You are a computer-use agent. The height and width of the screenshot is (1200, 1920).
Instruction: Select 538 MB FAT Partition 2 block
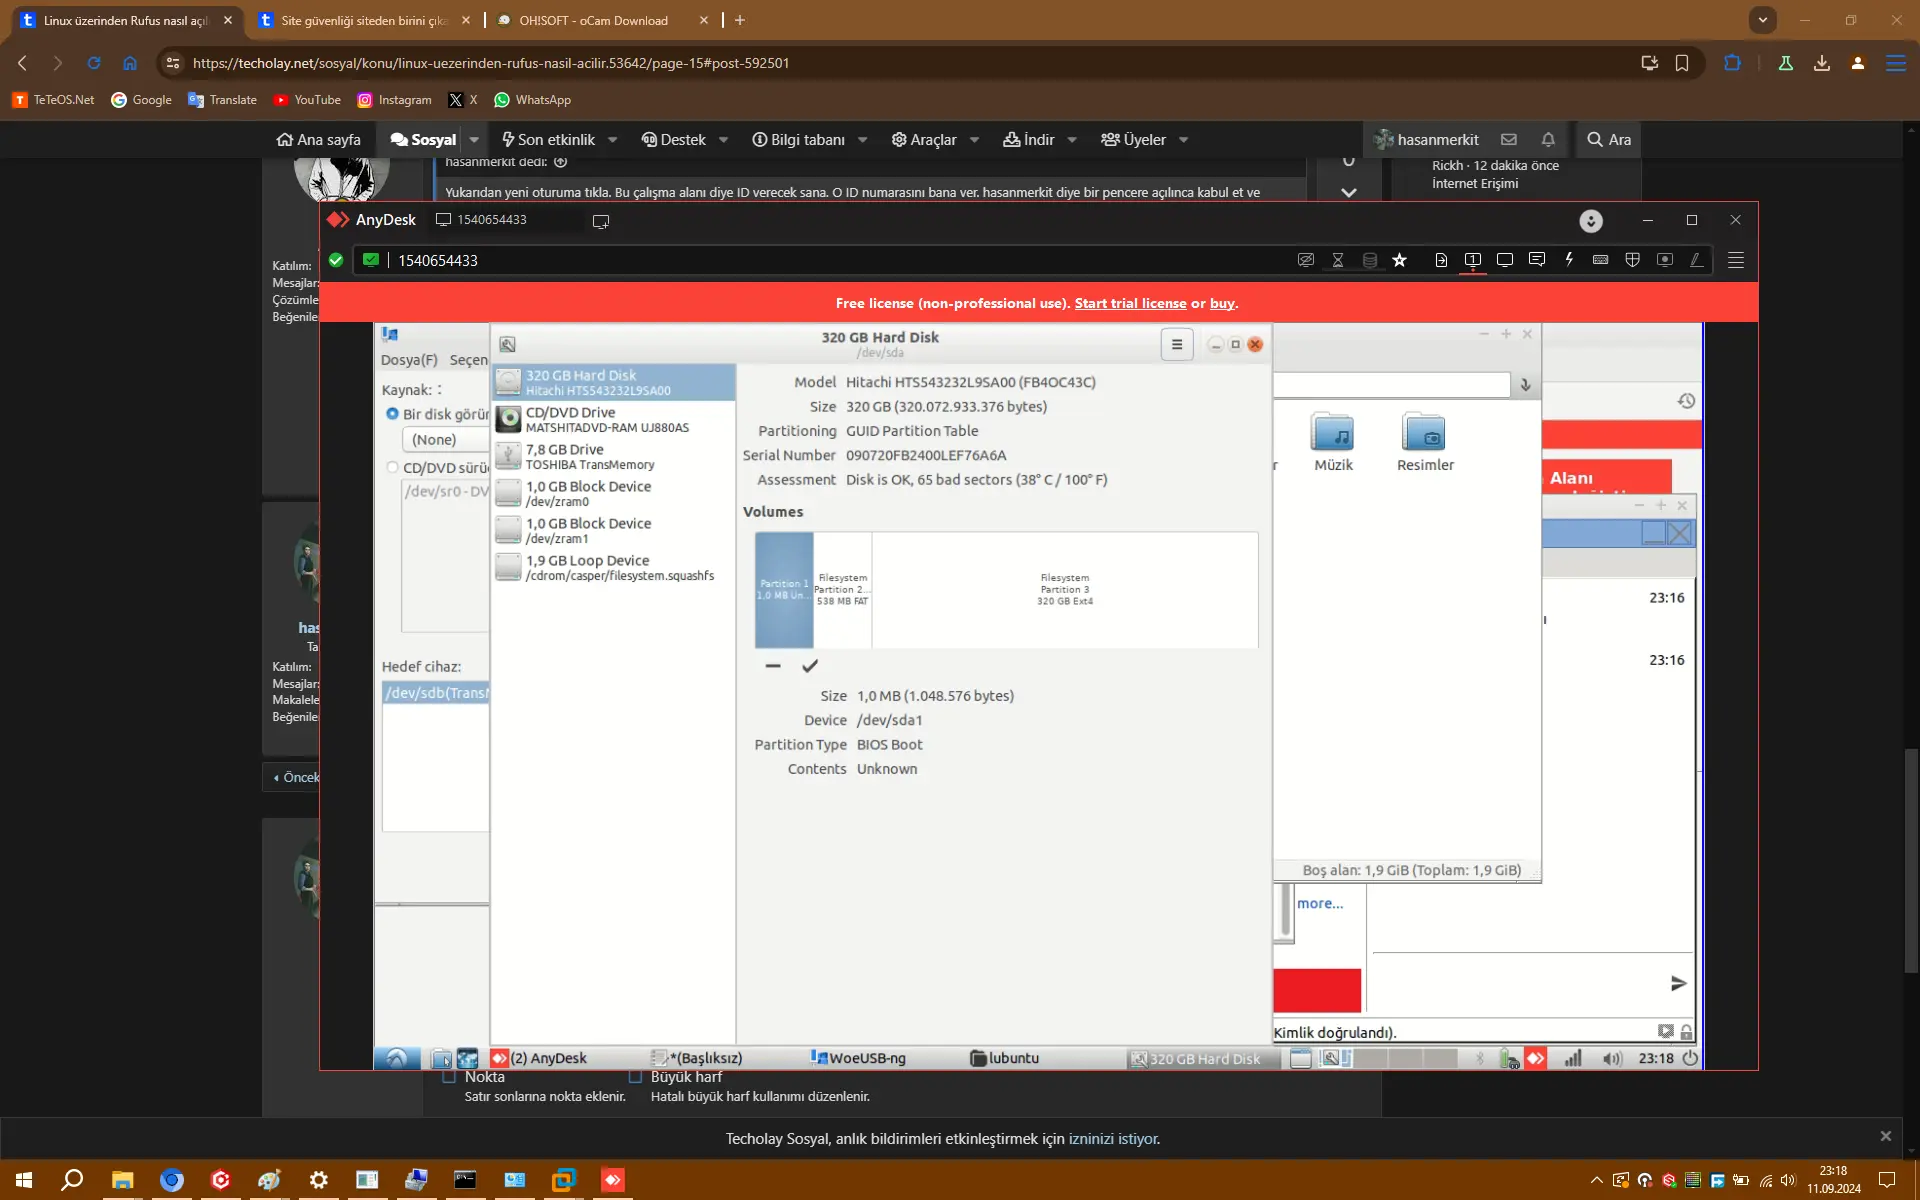[842, 590]
